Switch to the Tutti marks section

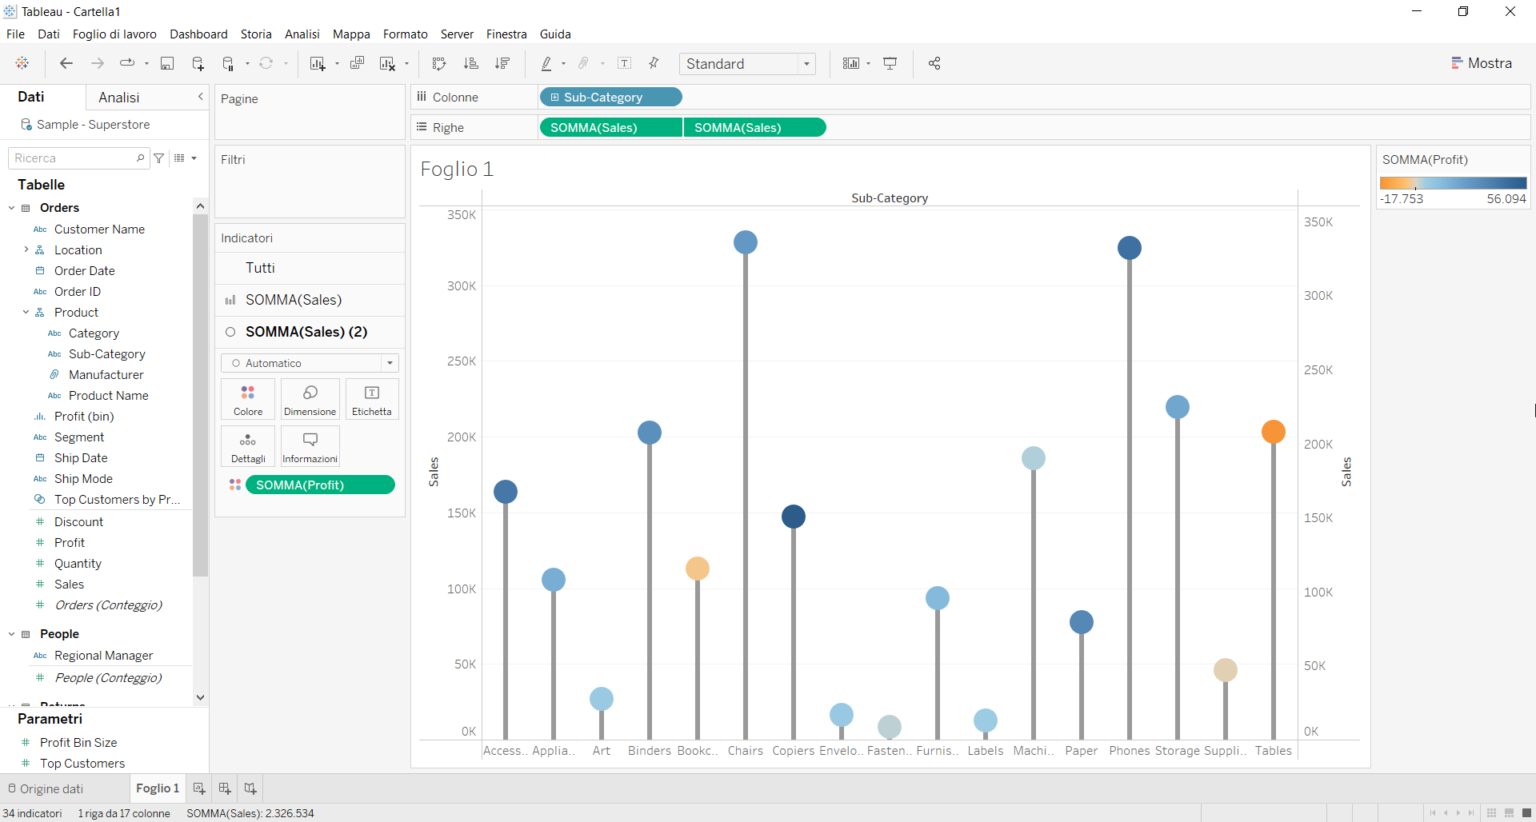[x=260, y=267]
